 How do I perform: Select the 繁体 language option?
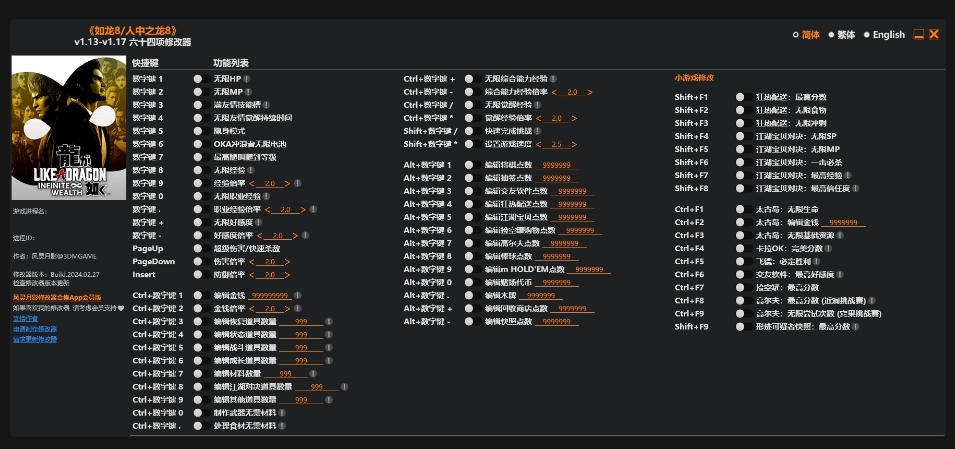coord(842,35)
